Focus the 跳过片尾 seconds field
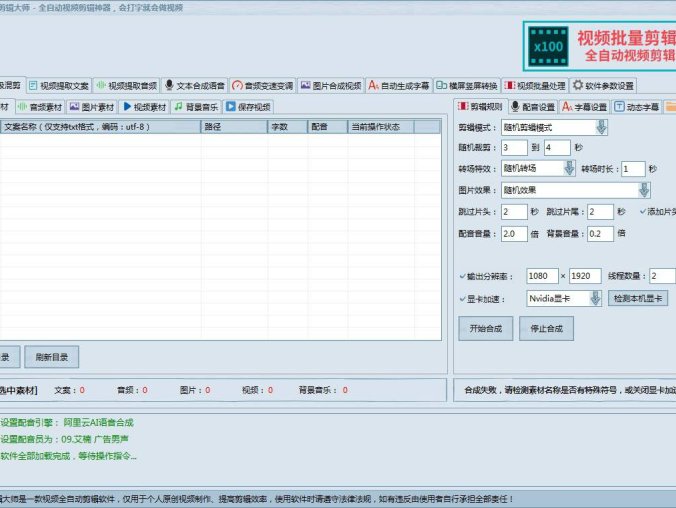This screenshot has width=676, height=508. click(x=600, y=212)
